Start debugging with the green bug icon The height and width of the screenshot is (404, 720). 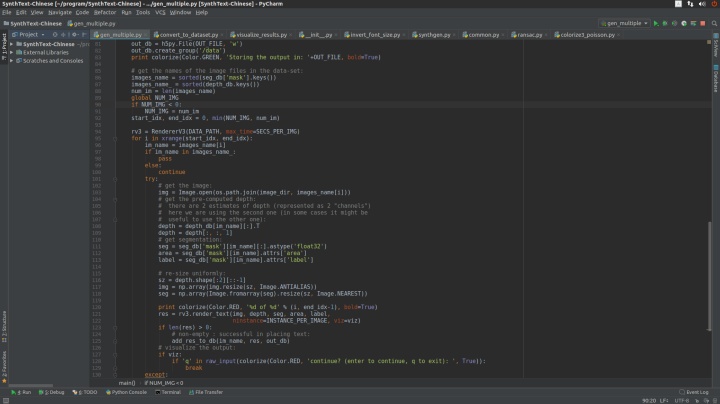tap(665, 23)
